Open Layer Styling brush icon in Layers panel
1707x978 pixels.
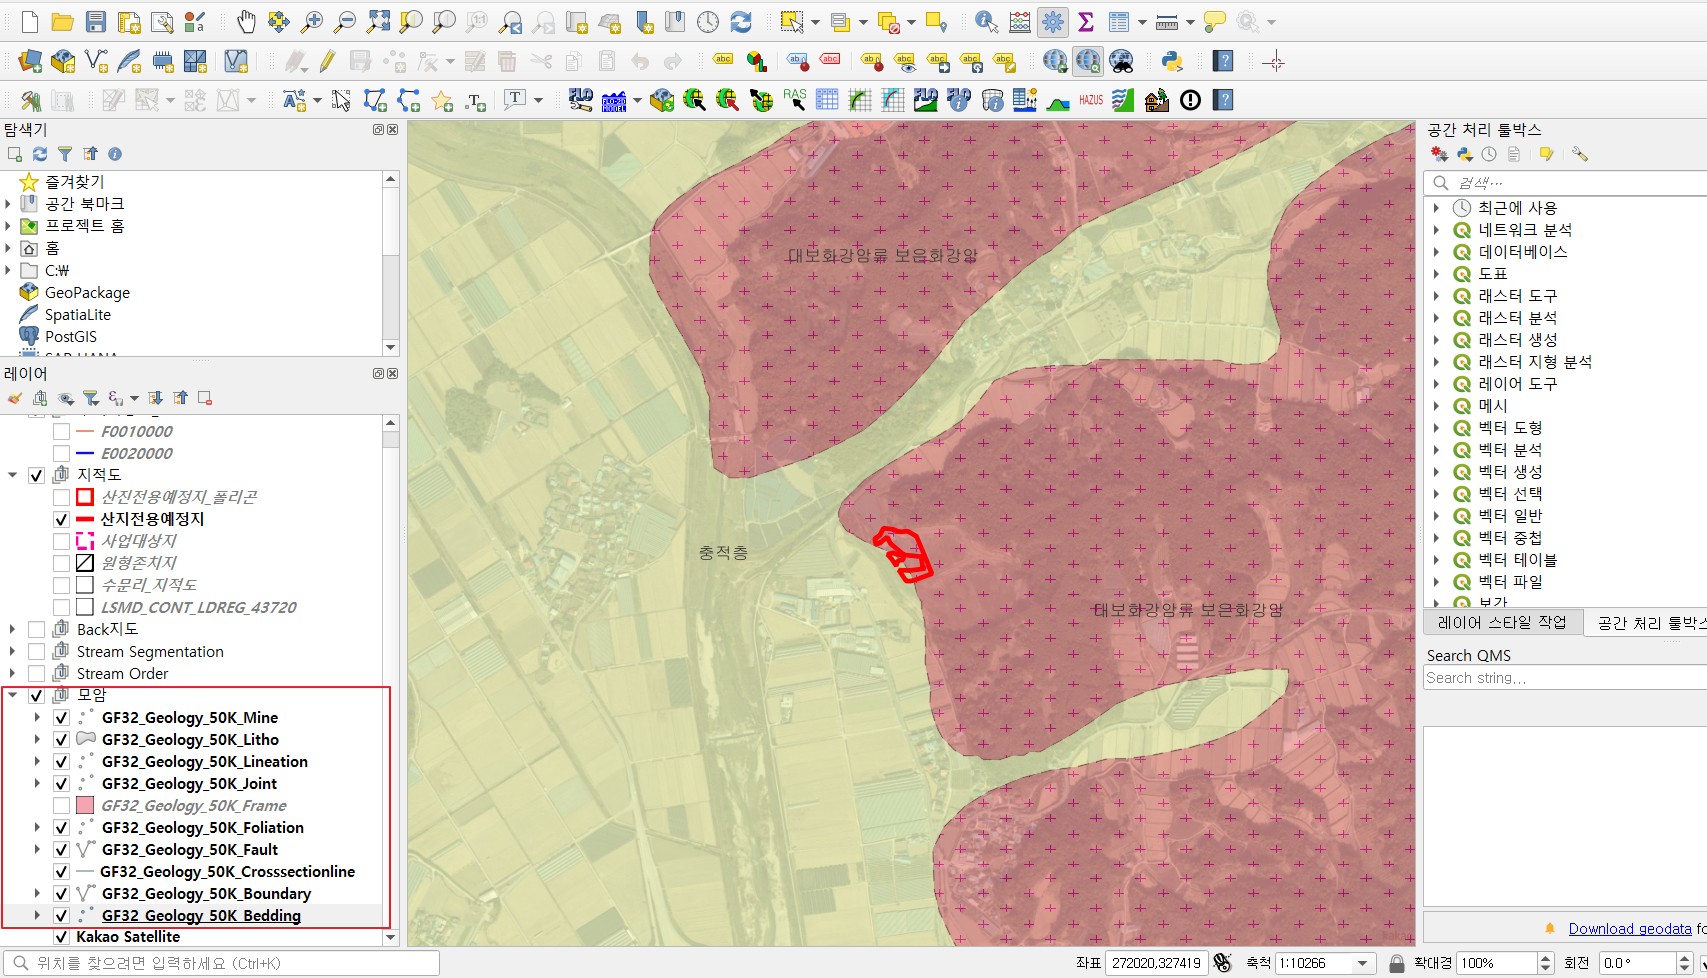[x=15, y=398]
